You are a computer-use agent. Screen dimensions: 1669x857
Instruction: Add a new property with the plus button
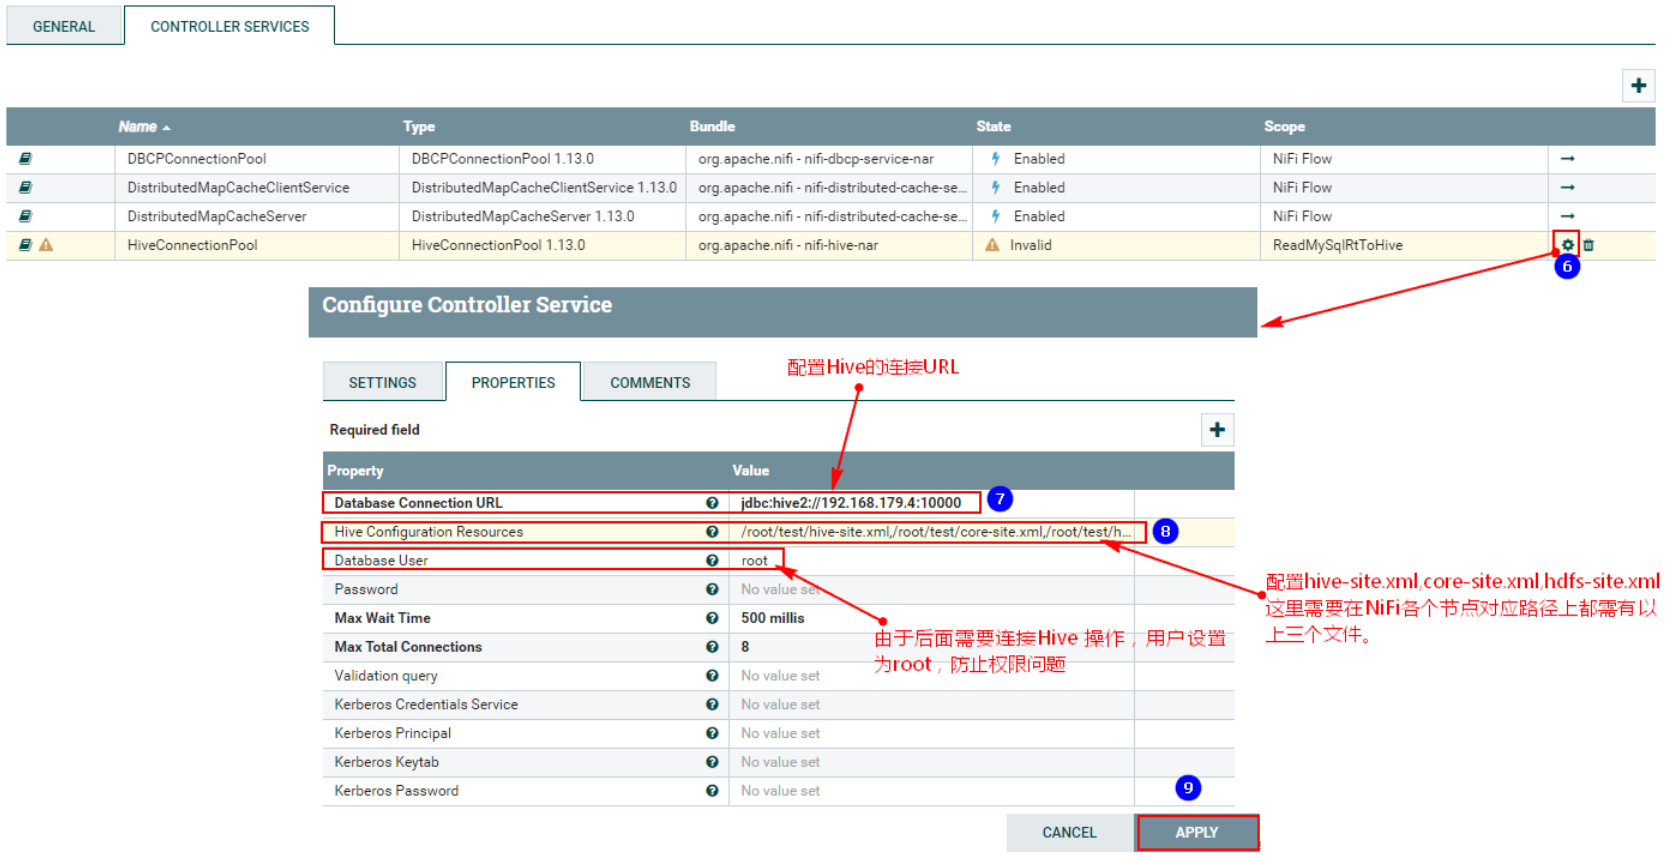tap(1217, 430)
